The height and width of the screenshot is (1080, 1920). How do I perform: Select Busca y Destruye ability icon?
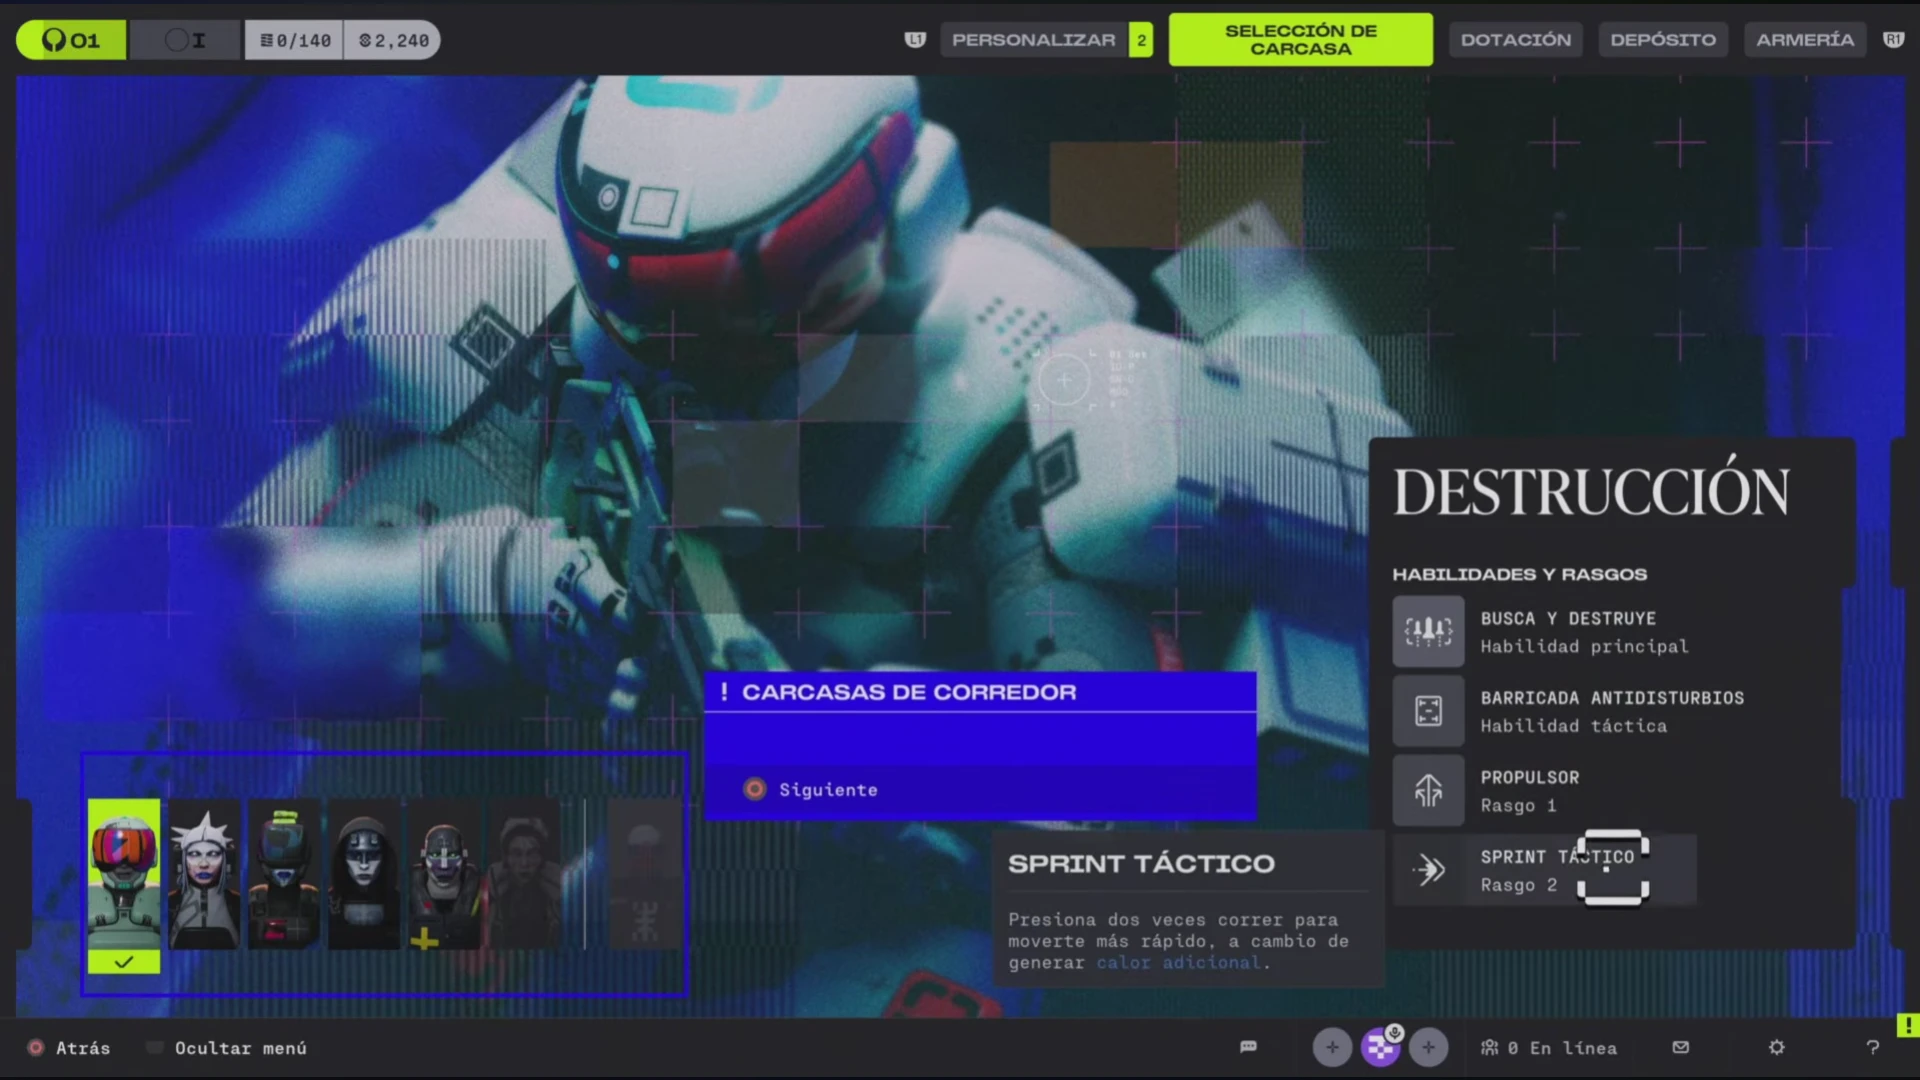[1428, 631]
